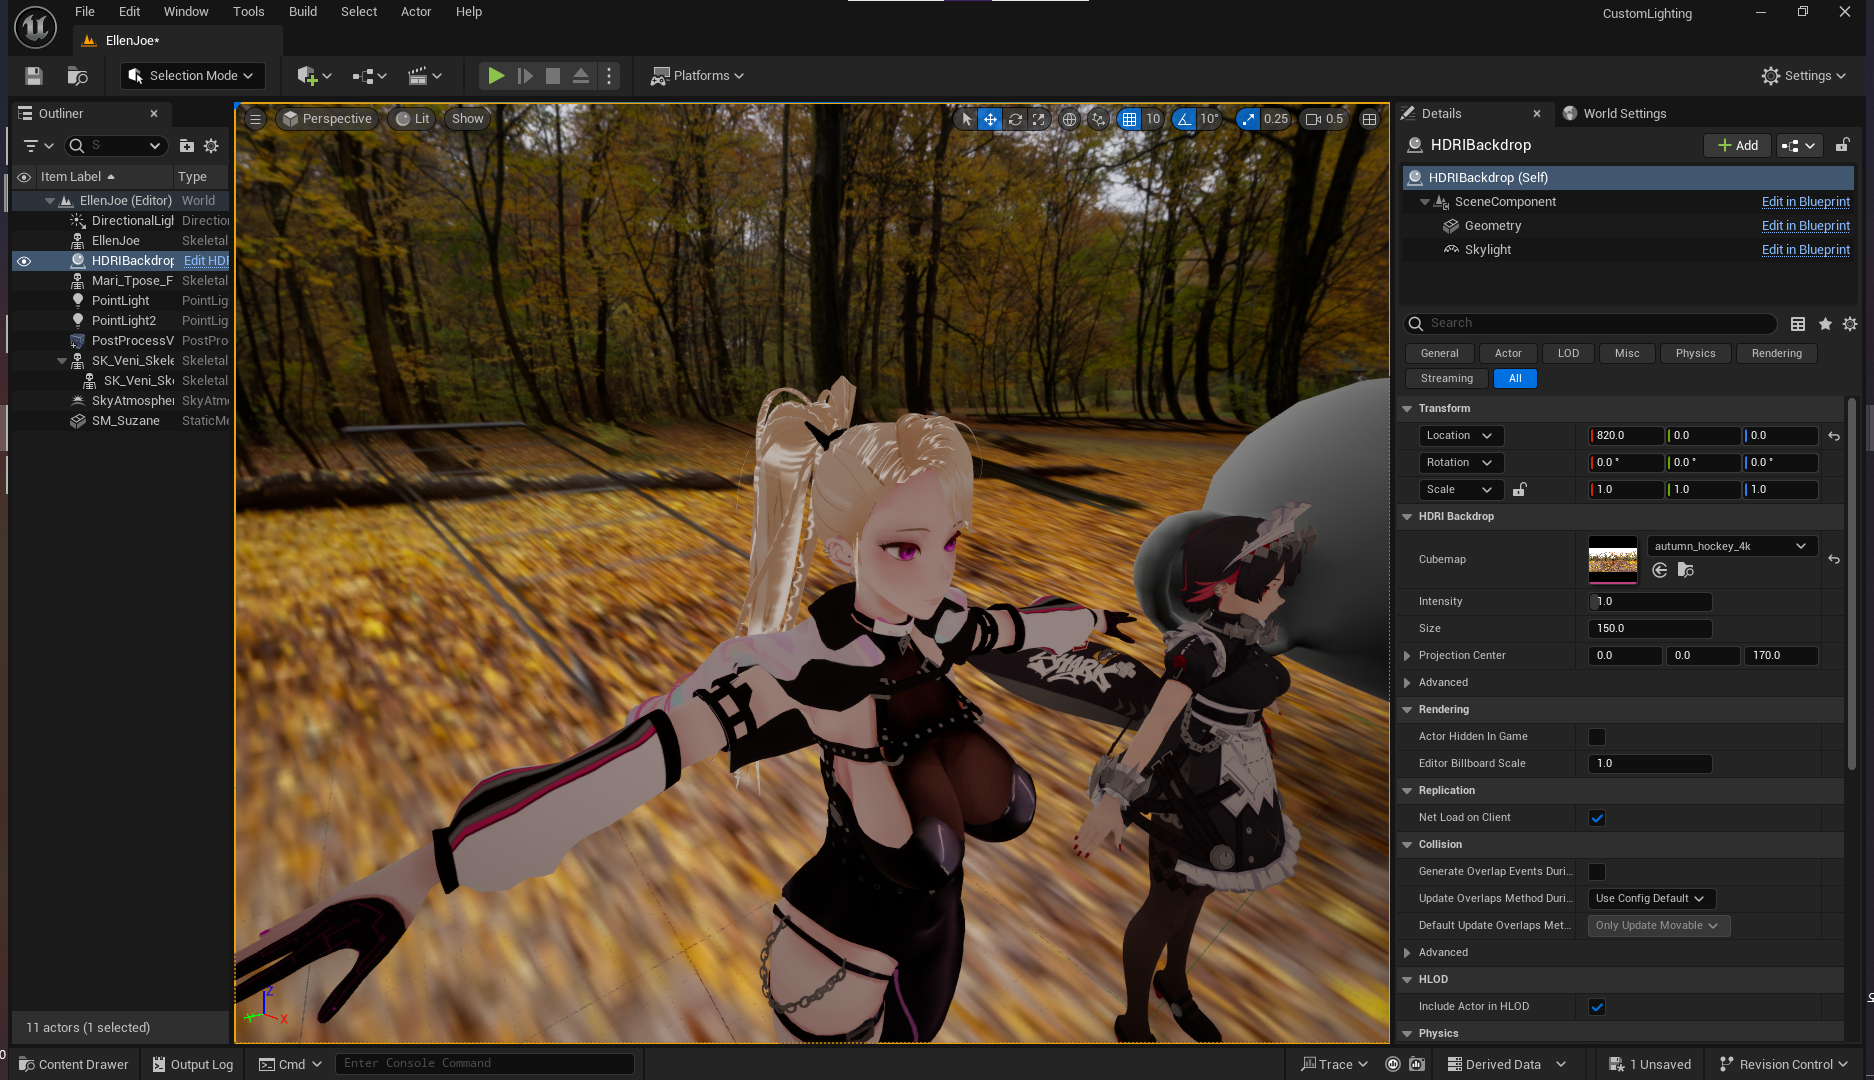The height and width of the screenshot is (1080, 1874).
Task: Collapse the Transform section
Action: point(1407,409)
